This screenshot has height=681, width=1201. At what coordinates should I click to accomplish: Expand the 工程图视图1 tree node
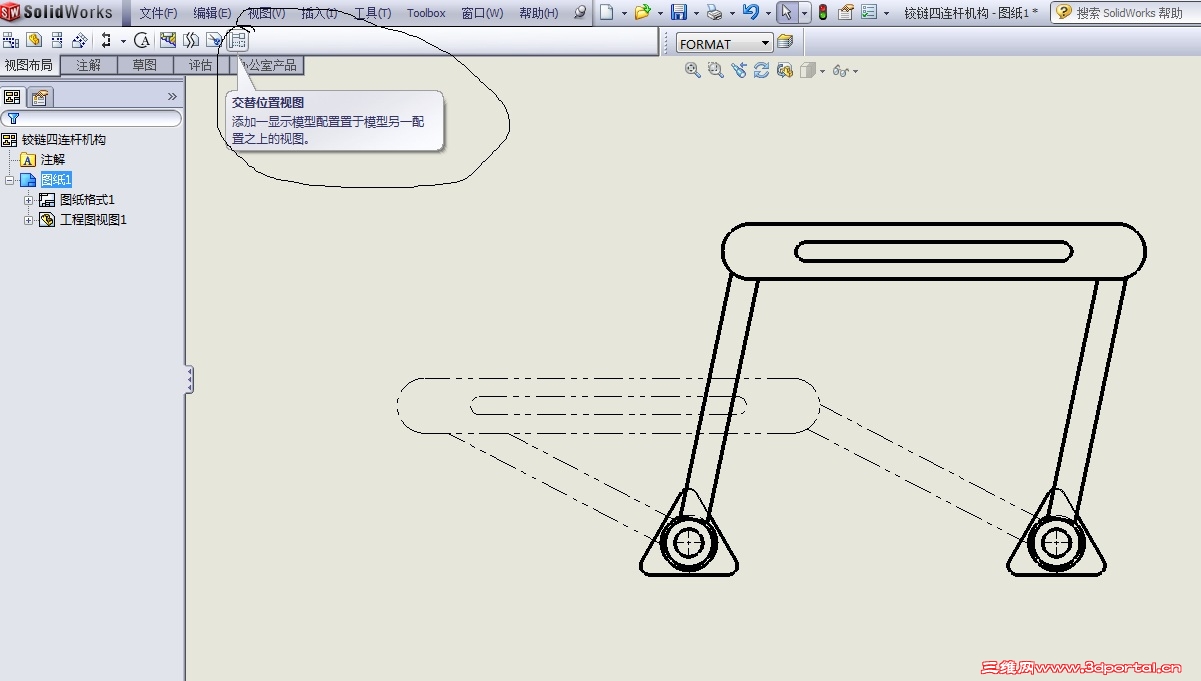[29, 221]
